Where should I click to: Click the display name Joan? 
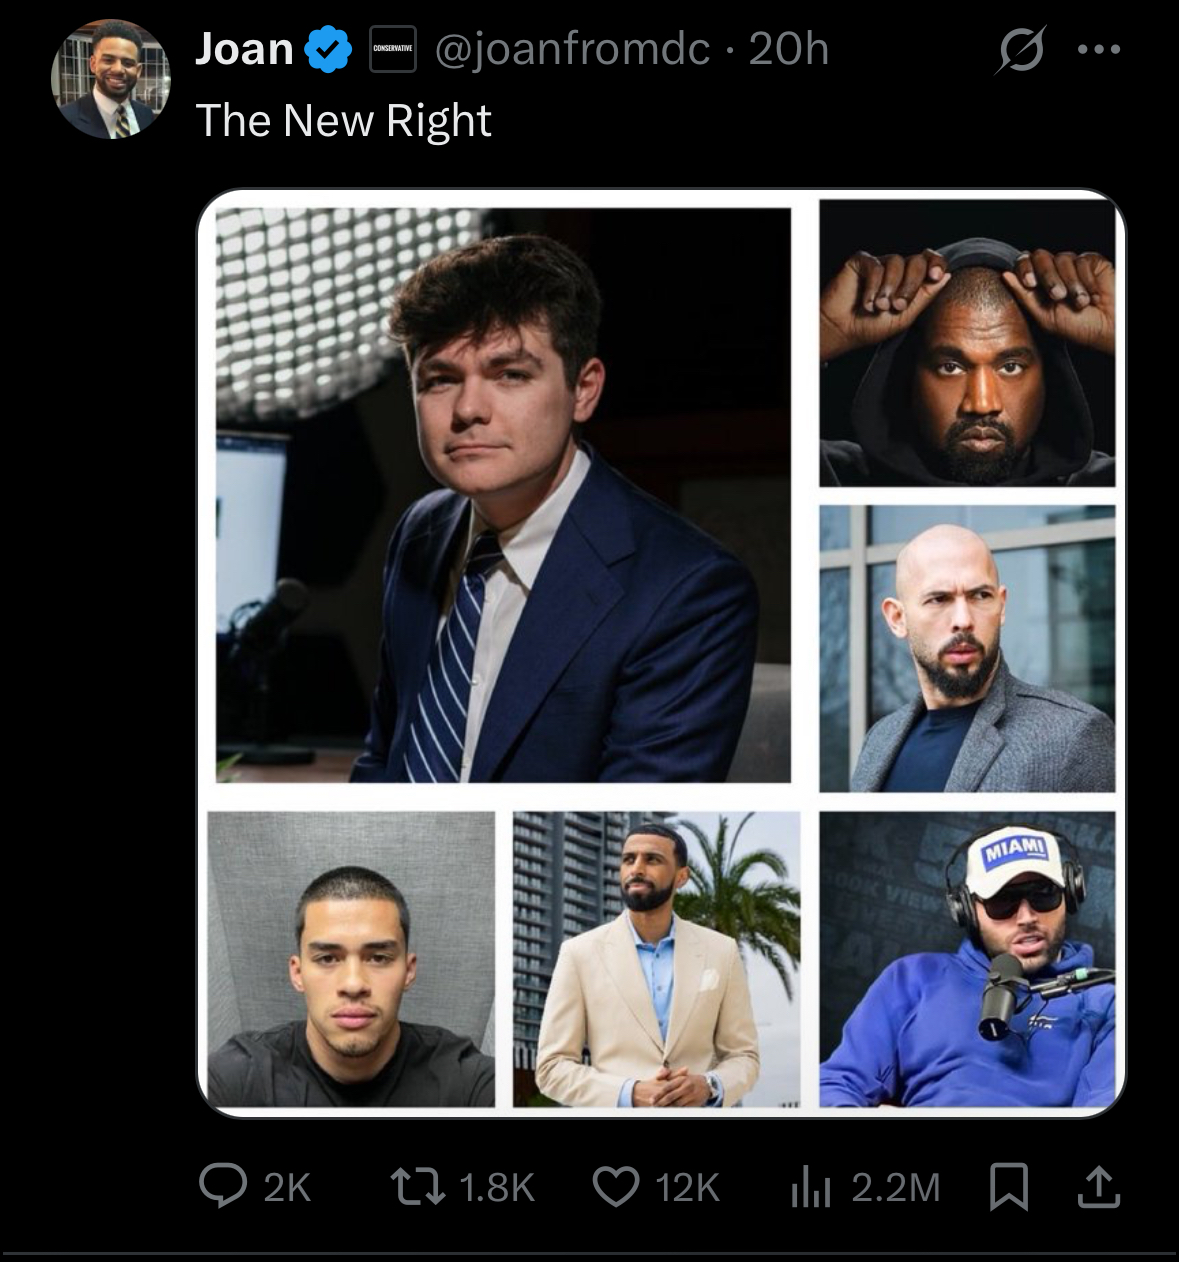click(x=244, y=49)
